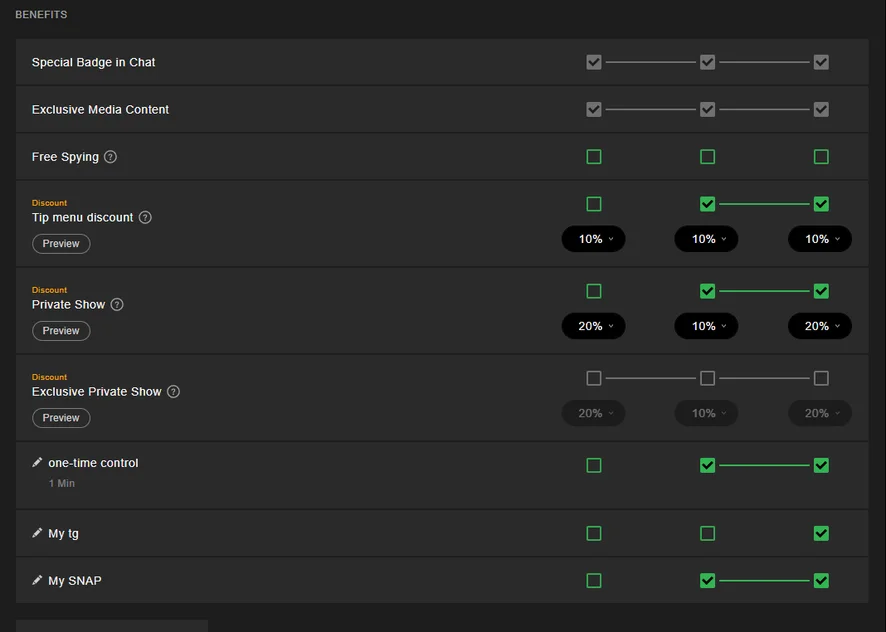The width and height of the screenshot is (886, 632).
Task: Check first tier Tip menu discount box
Action: coord(594,204)
